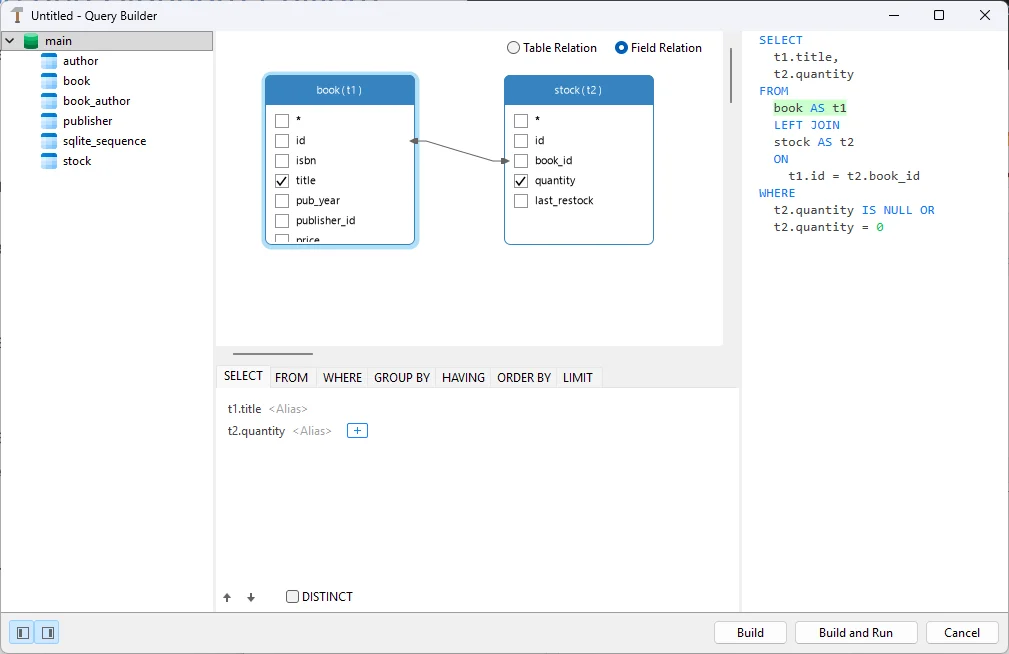The height and width of the screenshot is (654, 1009).
Task: Click the book(t1) table header
Action: coord(340,90)
